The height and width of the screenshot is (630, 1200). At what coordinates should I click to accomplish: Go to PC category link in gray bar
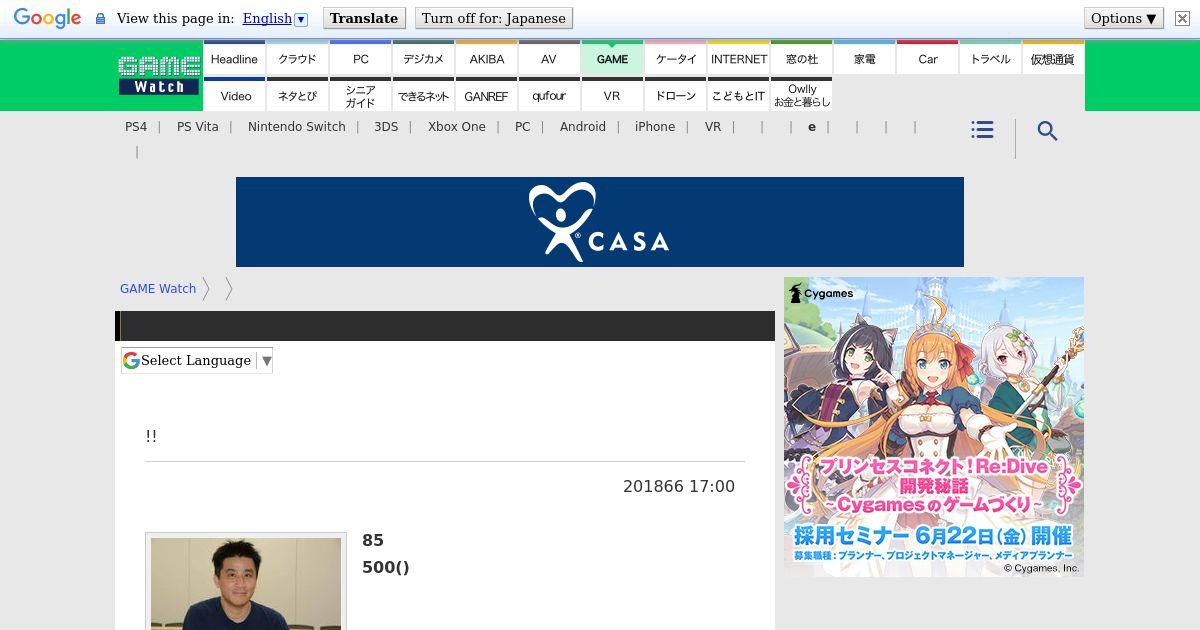[523, 127]
